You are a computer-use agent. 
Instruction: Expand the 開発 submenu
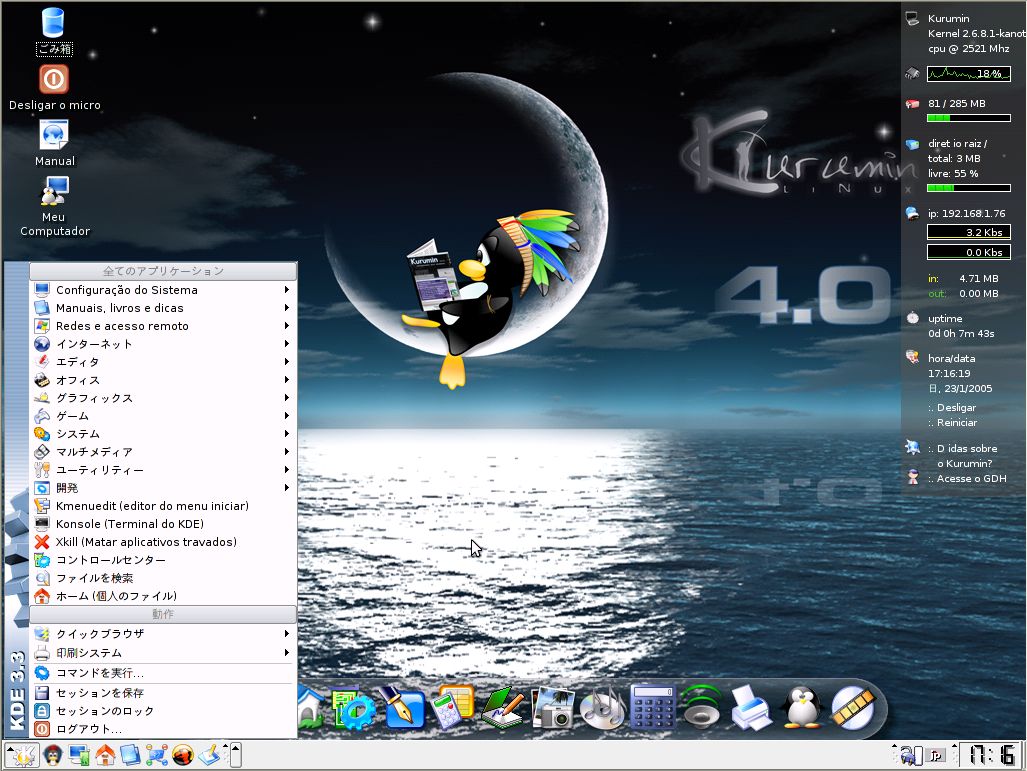click(x=163, y=488)
